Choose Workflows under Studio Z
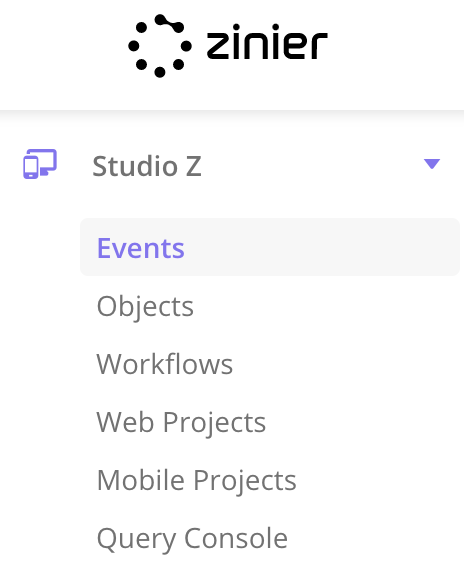 (x=165, y=364)
